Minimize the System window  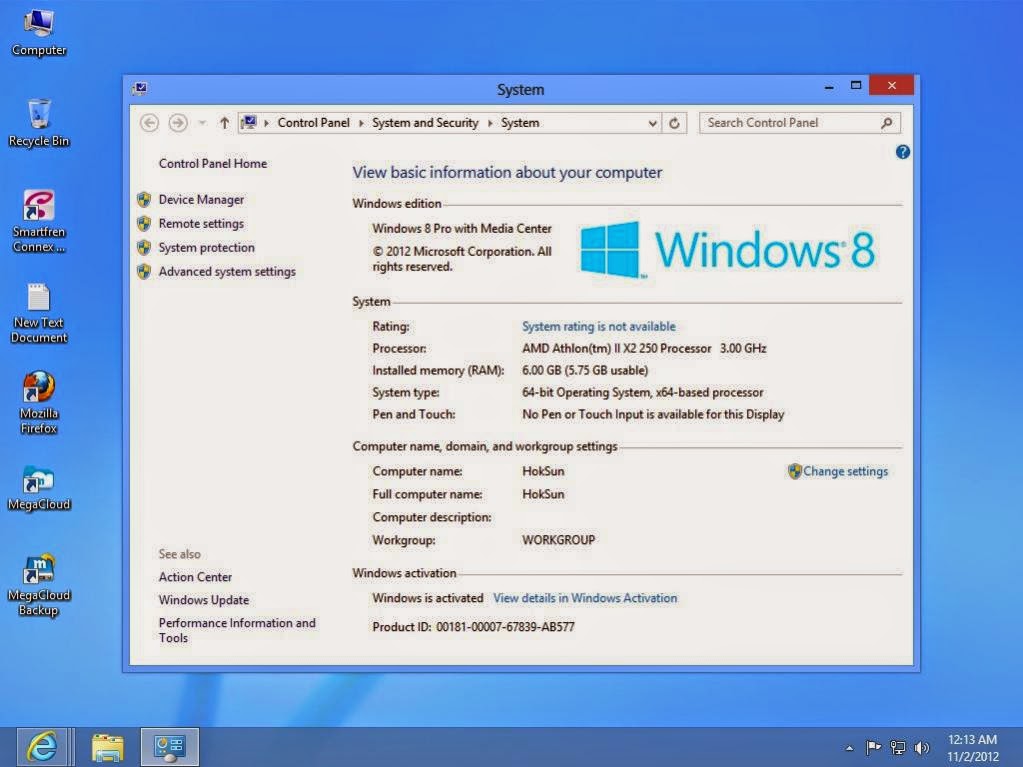click(829, 86)
